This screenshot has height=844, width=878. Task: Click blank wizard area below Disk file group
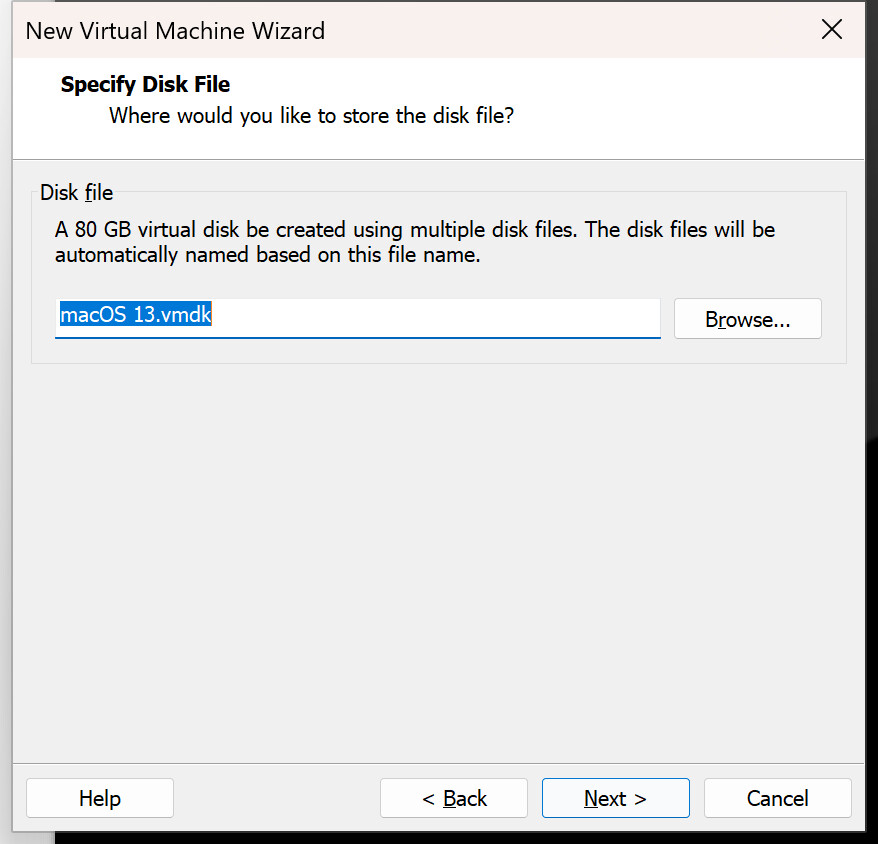(x=438, y=560)
